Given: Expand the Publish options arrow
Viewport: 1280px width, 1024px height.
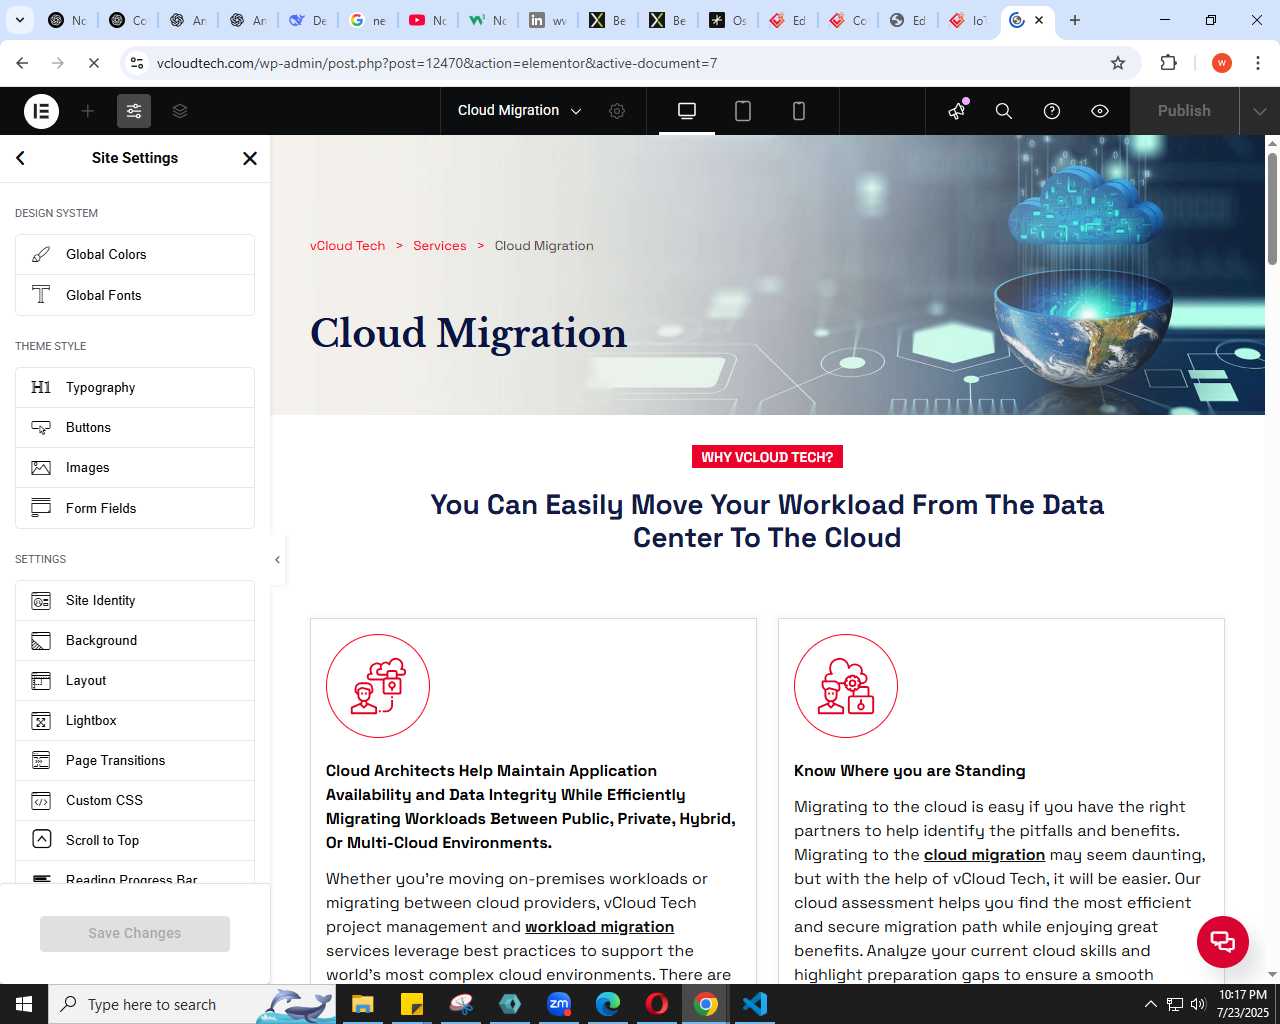Looking at the screenshot, I should tap(1260, 111).
